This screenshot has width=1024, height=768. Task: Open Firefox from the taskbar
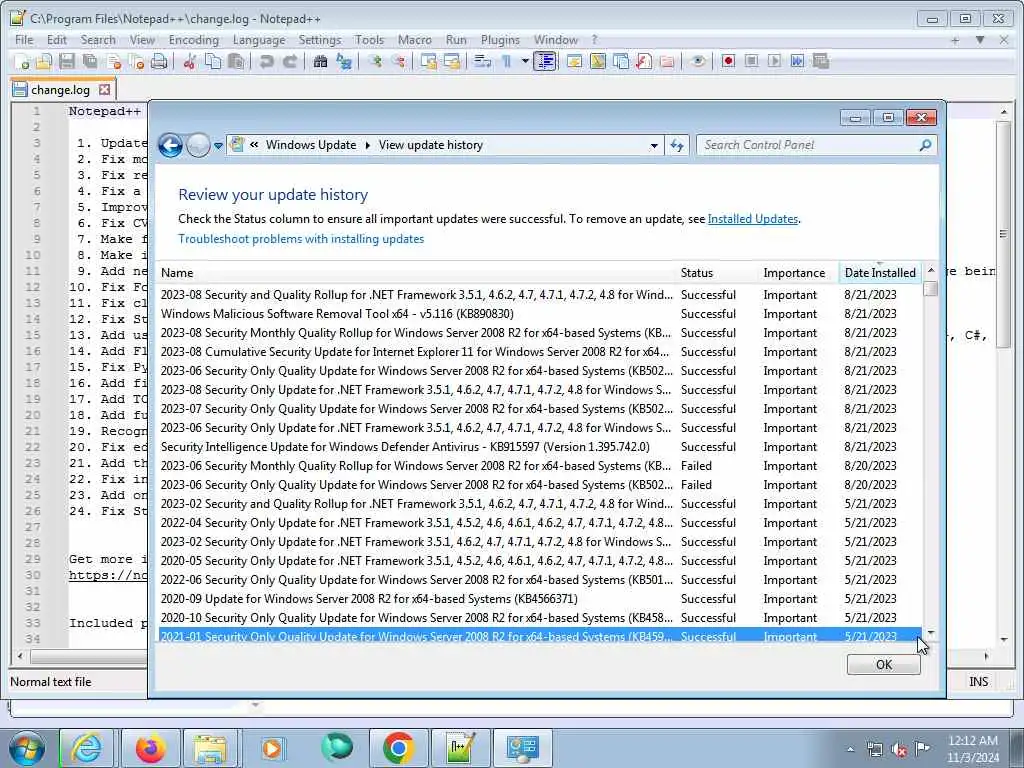click(x=150, y=748)
